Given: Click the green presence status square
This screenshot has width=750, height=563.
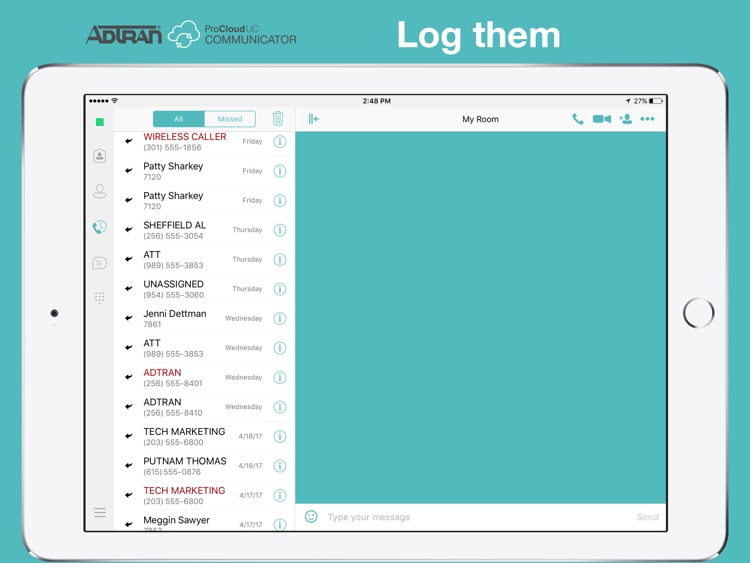Looking at the screenshot, I should 99,122.
